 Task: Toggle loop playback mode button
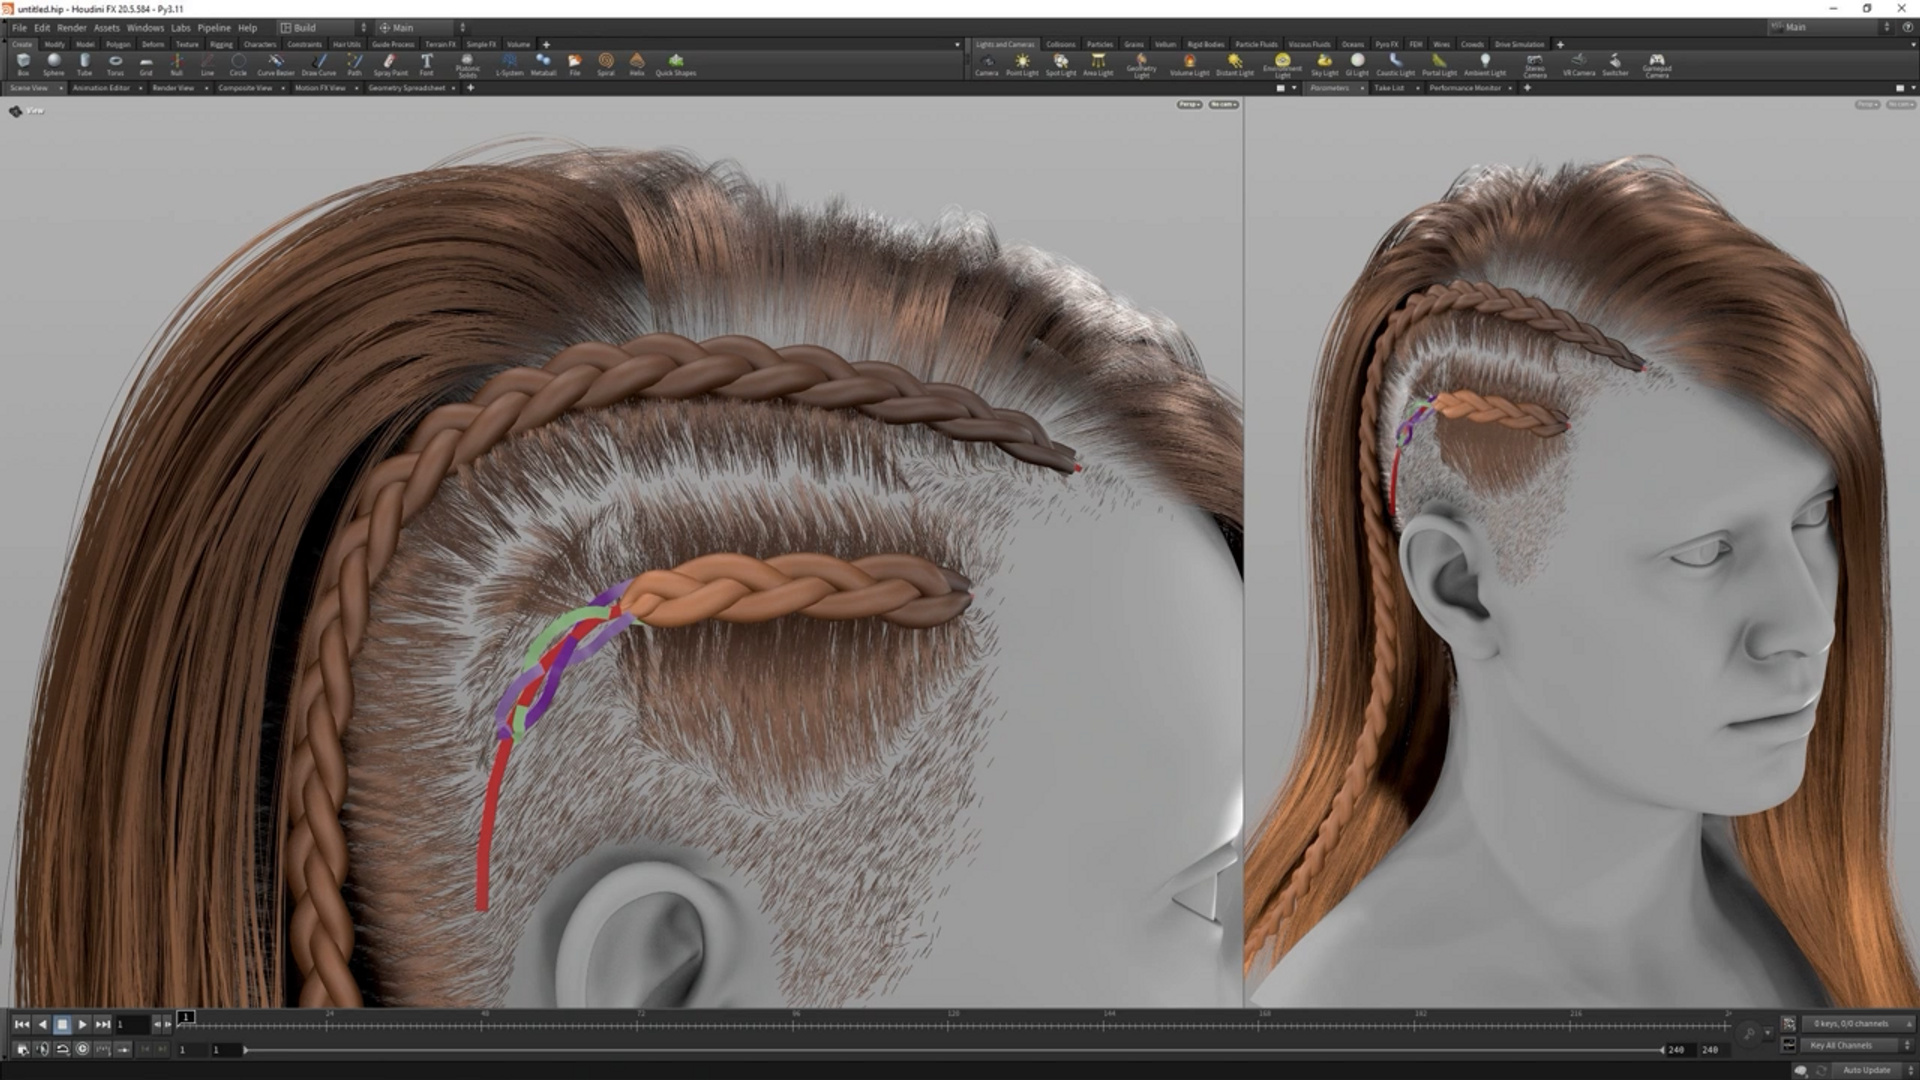(x=62, y=1049)
